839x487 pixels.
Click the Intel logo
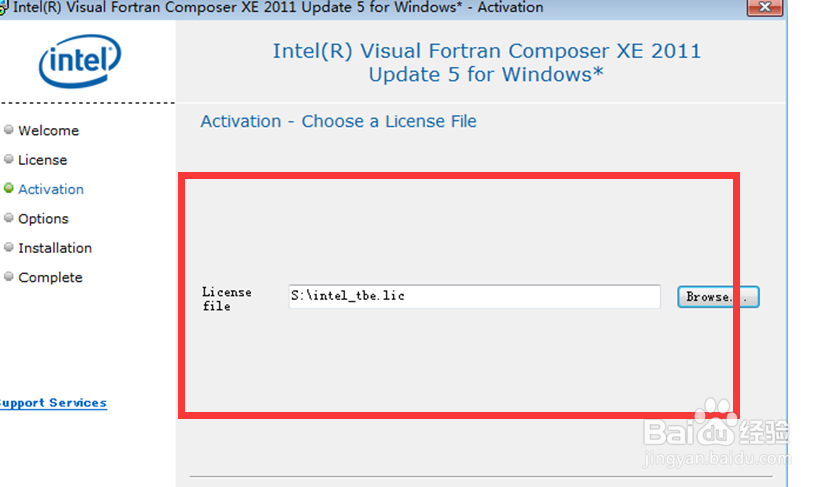pyautogui.click(x=80, y=60)
